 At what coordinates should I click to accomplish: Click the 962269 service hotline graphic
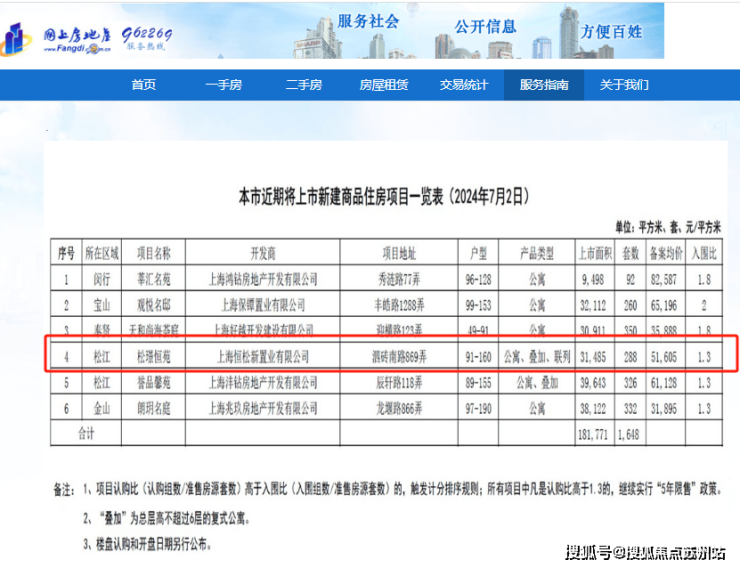147,37
